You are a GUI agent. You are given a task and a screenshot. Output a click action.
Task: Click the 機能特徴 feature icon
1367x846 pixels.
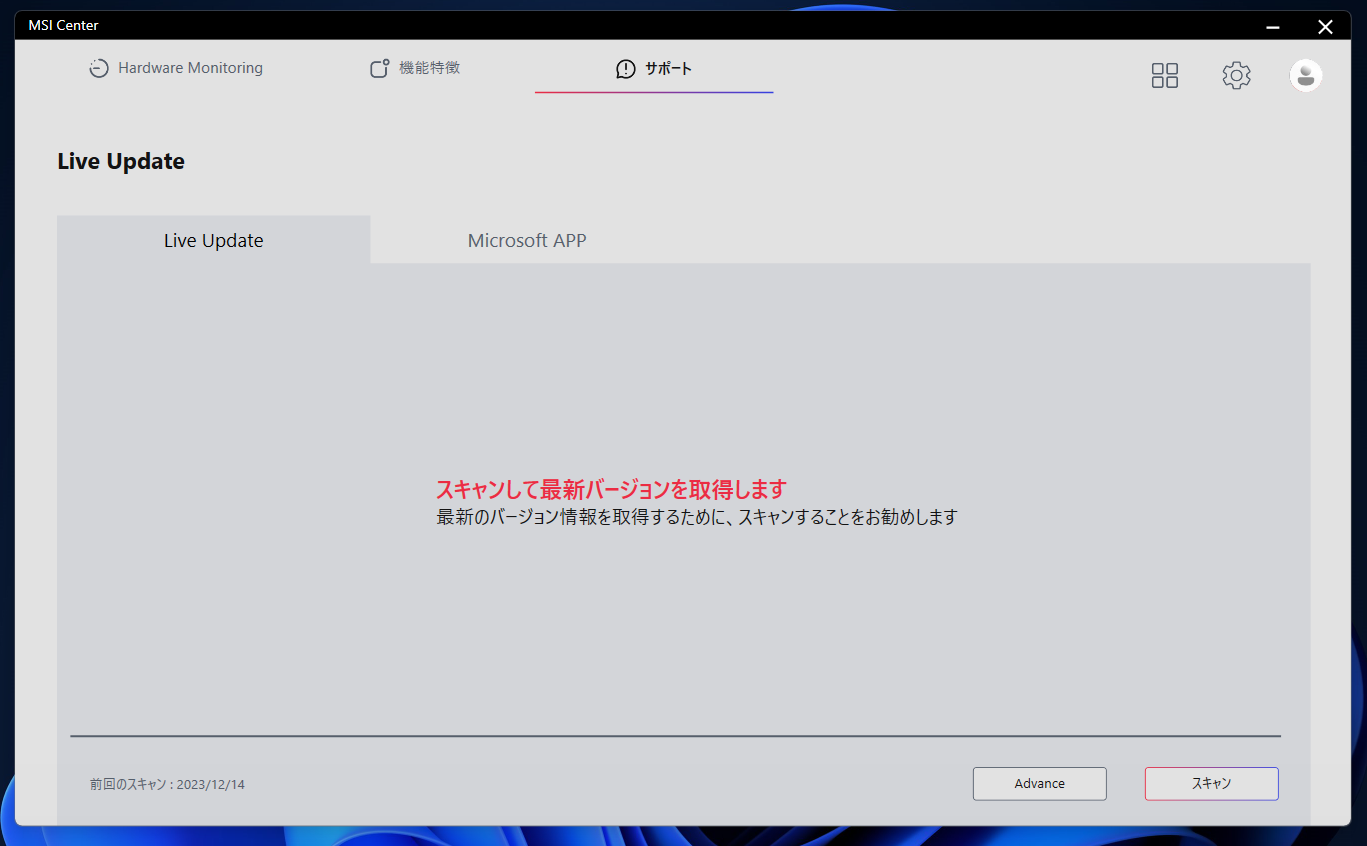(x=379, y=69)
